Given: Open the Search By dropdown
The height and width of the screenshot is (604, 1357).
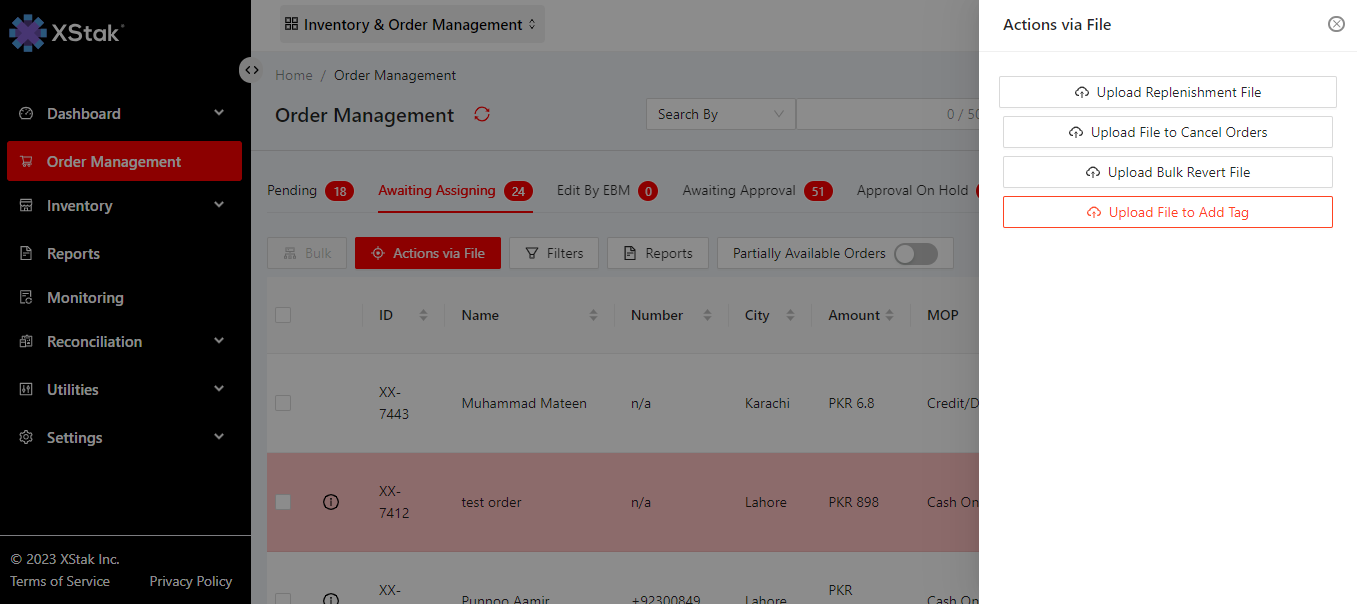Looking at the screenshot, I should pos(720,114).
